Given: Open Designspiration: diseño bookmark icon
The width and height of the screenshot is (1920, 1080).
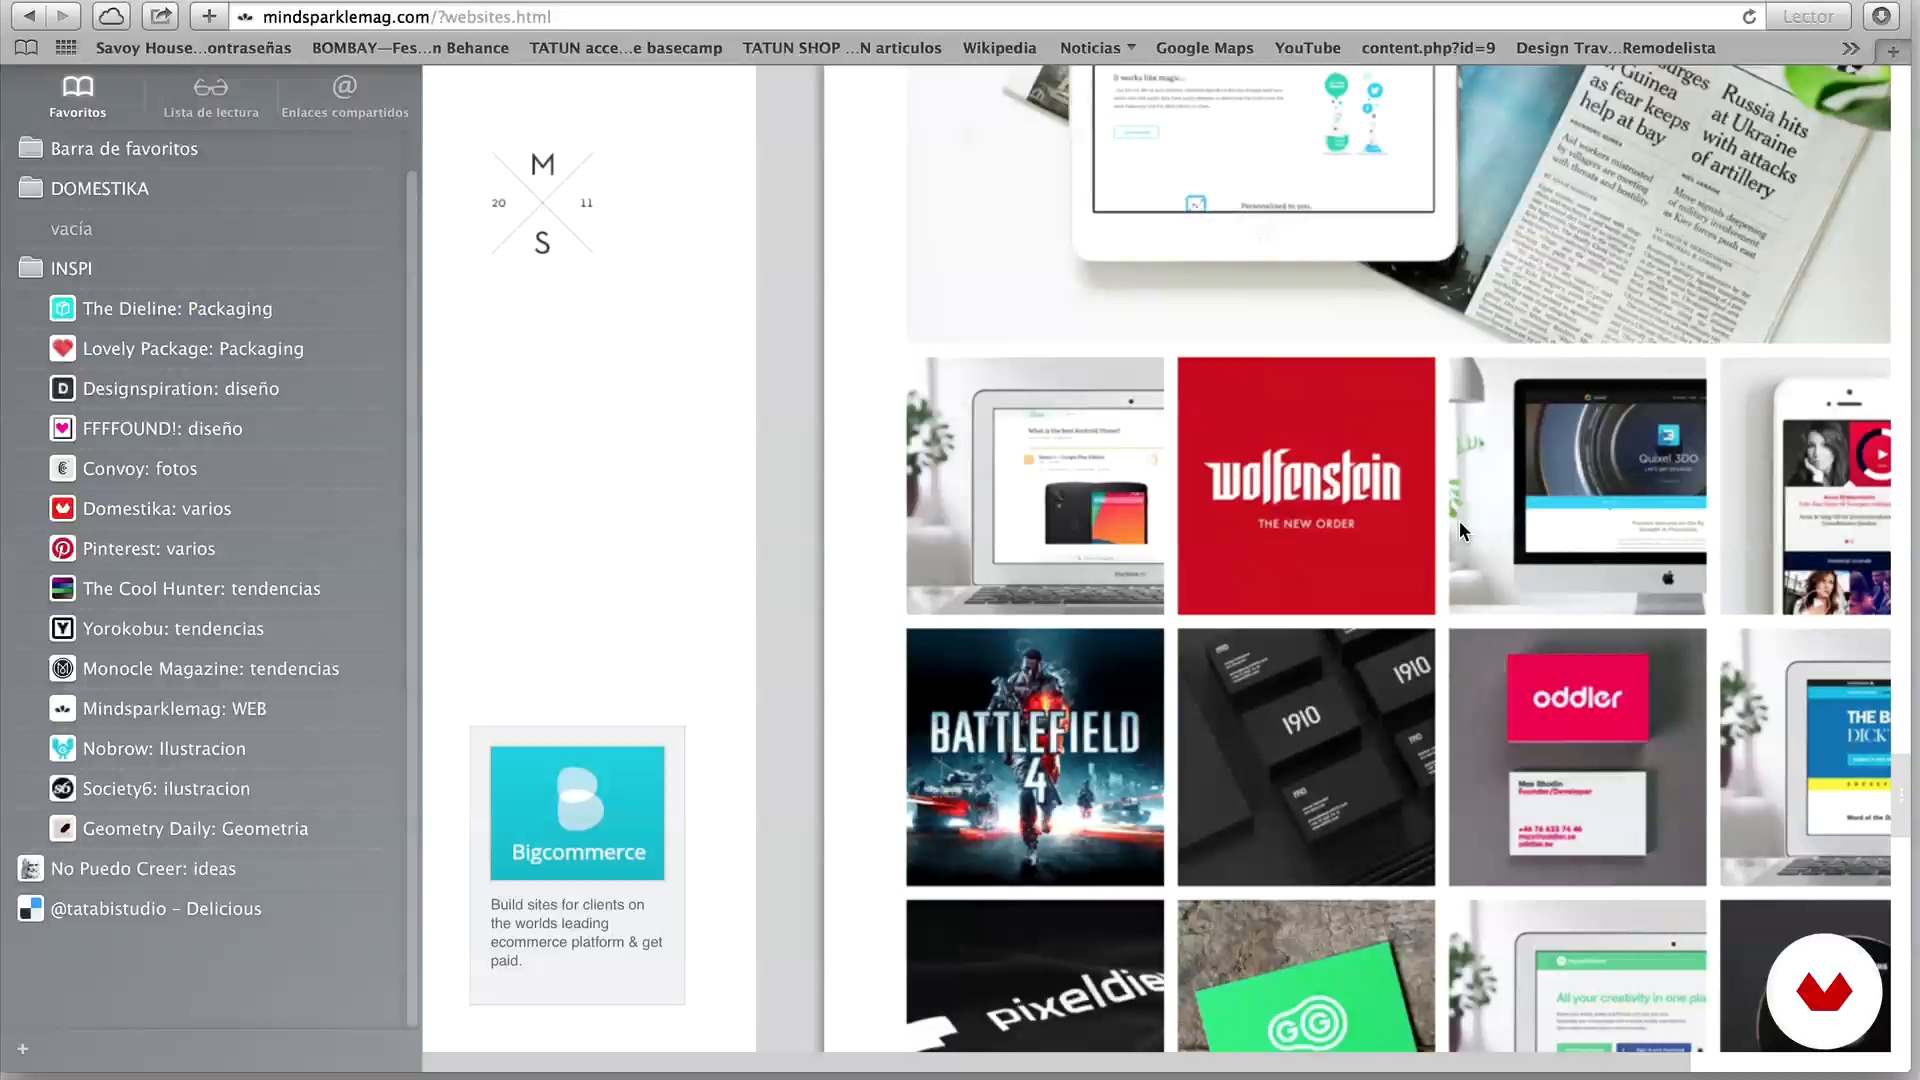Looking at the screenshot, I should pos(62,388).
